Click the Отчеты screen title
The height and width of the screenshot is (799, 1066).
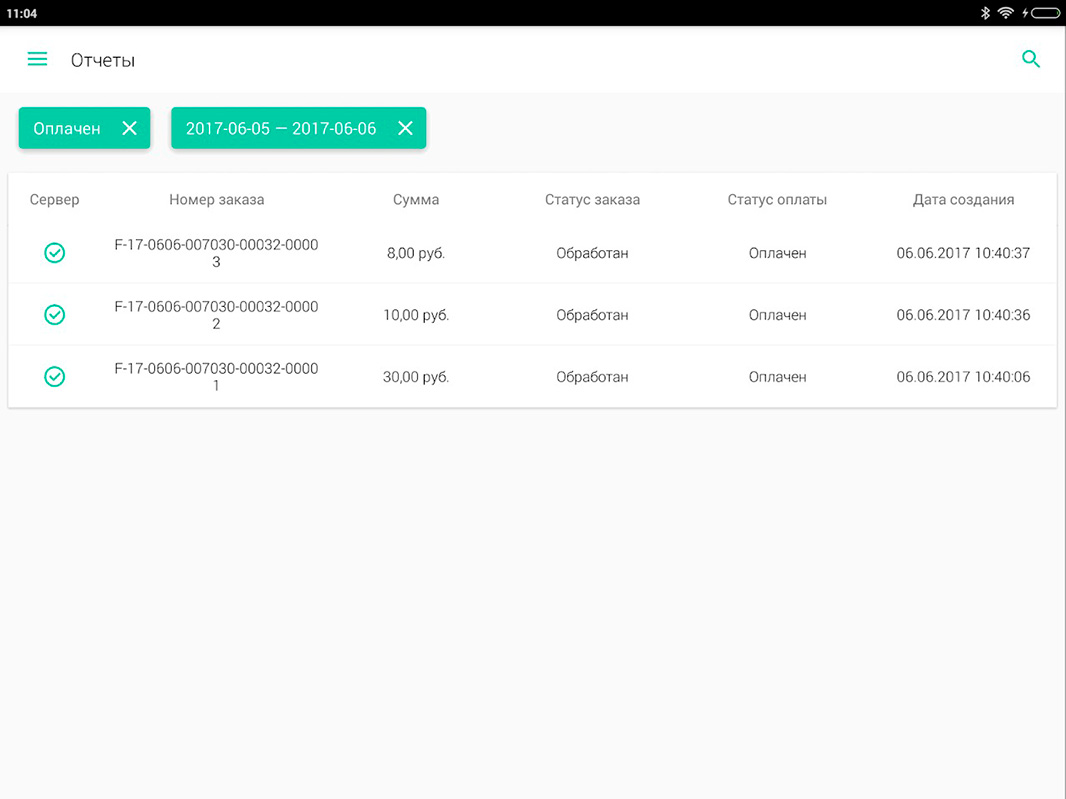103,60
